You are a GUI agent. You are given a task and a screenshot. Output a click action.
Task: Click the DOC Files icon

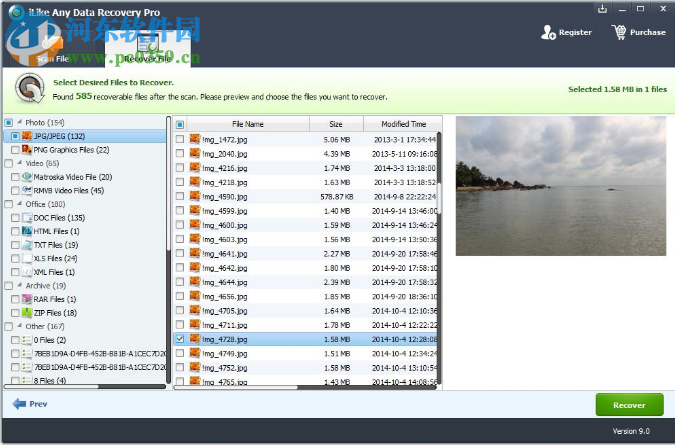[x=27, y=218]
